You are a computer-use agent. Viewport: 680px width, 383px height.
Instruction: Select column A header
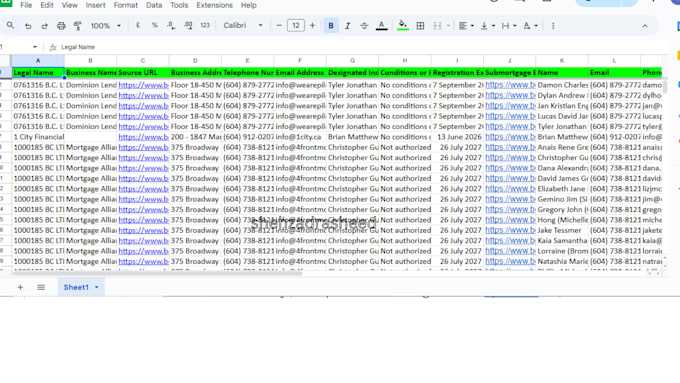click(x=38, y=61)
